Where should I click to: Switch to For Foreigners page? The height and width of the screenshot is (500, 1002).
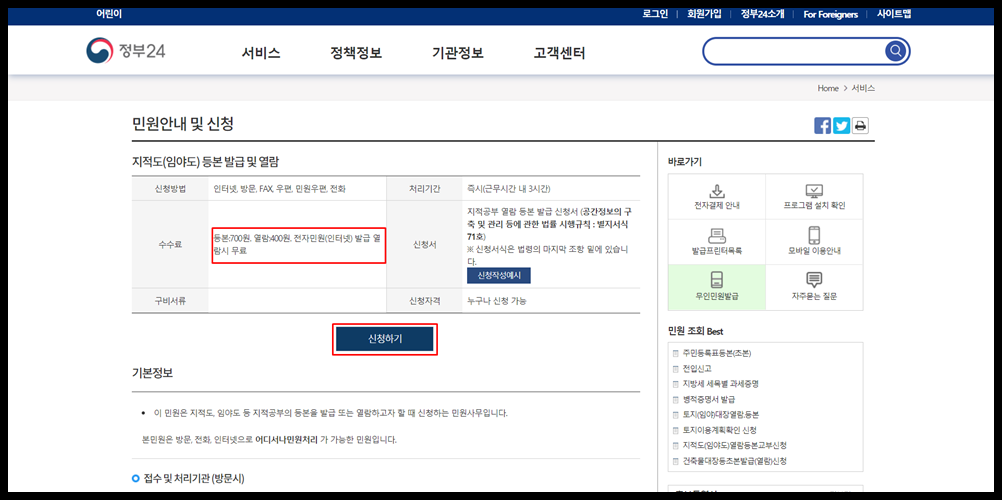[830, 14]
